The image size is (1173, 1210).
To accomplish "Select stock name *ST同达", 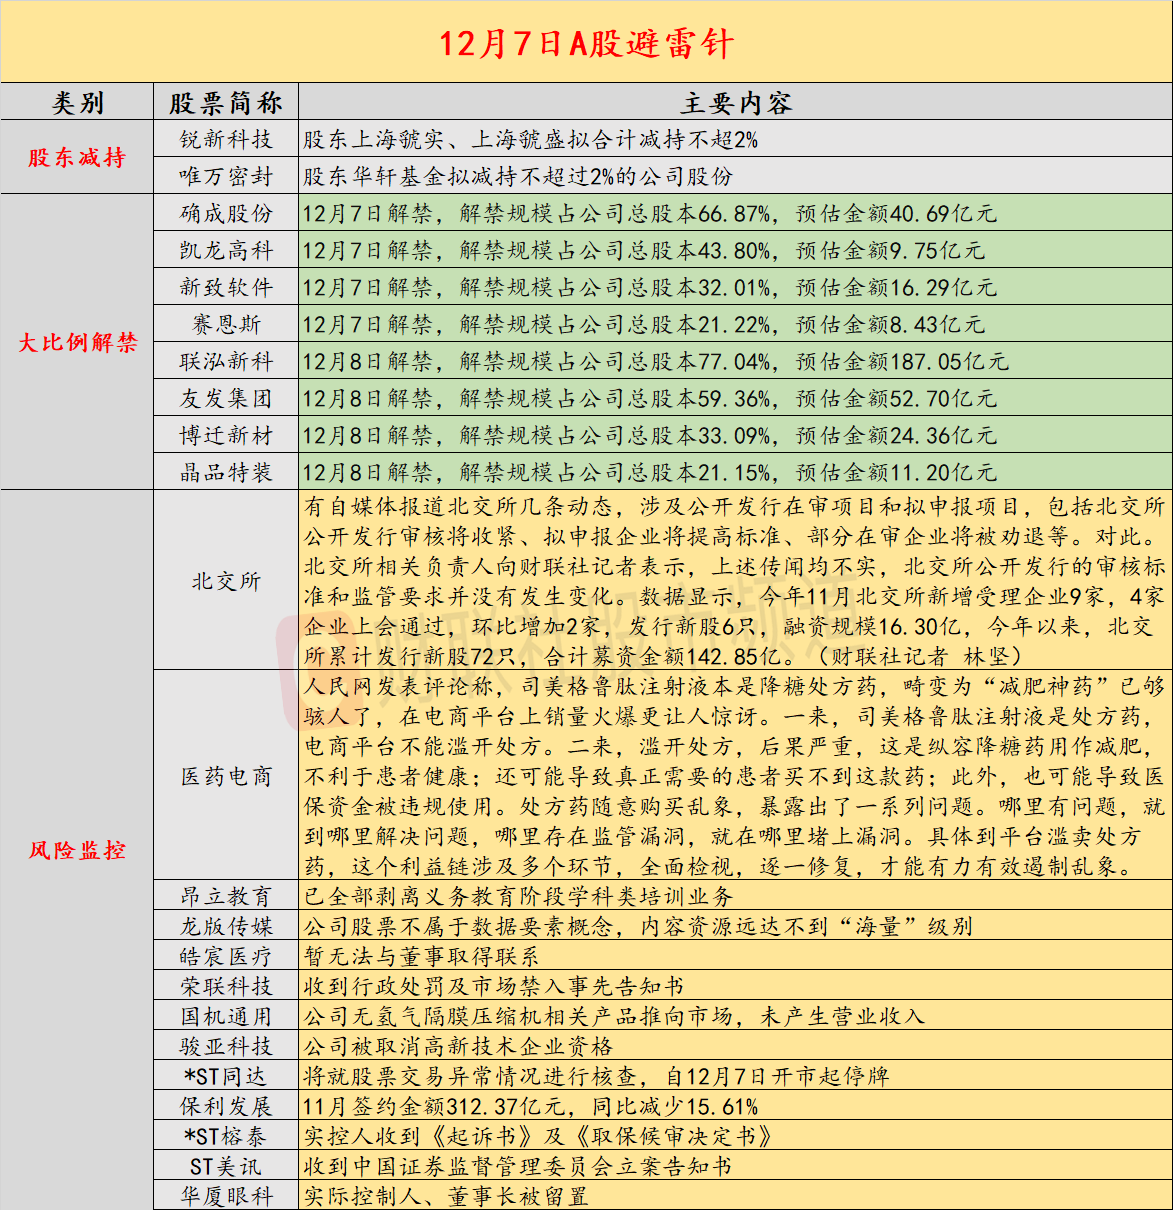I will 226,1076.
